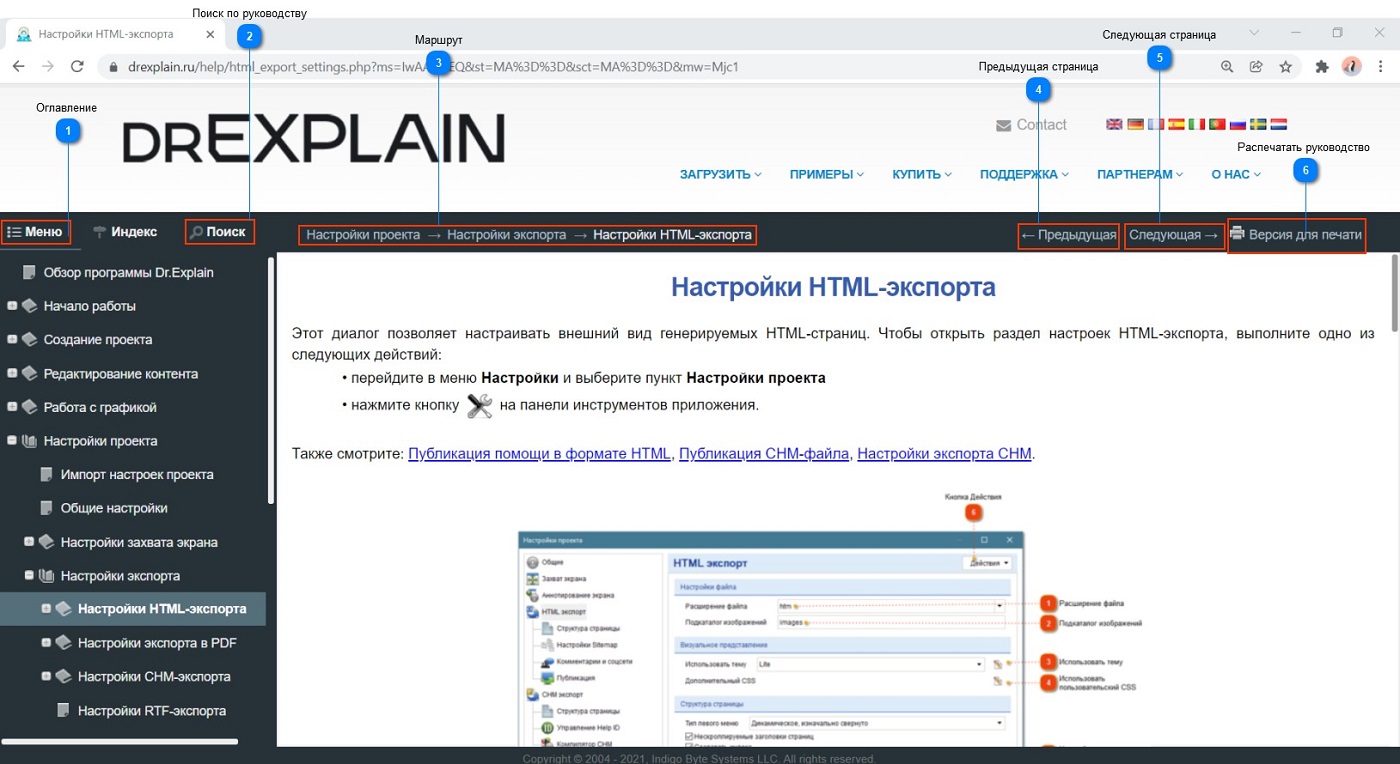Open the Contact link with envelope icon
The height and width of the screenshot is (764, 1400).
pyautogui.click(x=1031, y=125)
